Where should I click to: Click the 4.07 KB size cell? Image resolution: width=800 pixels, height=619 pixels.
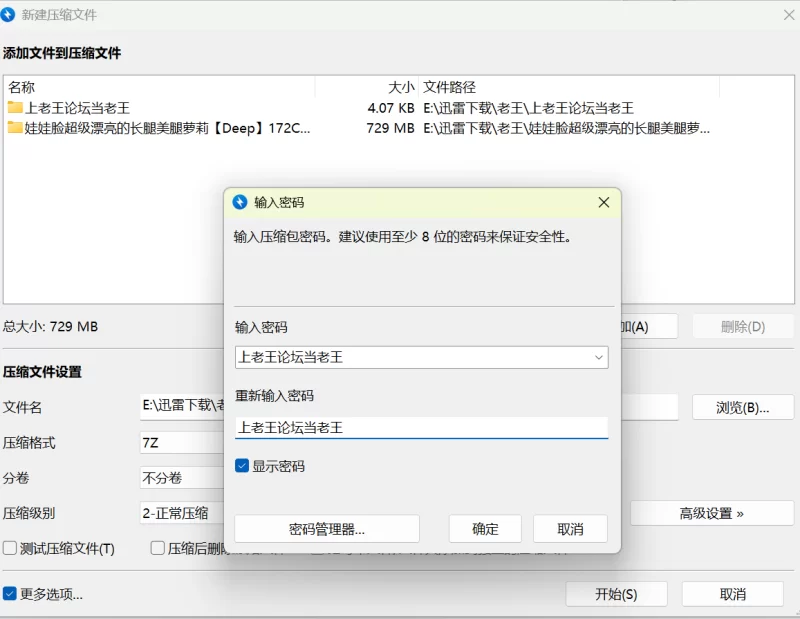pos(391,108)
